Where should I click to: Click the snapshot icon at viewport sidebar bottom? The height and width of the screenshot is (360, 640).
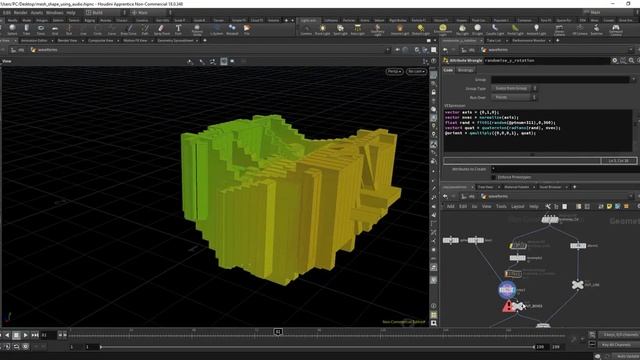point(433,323)
